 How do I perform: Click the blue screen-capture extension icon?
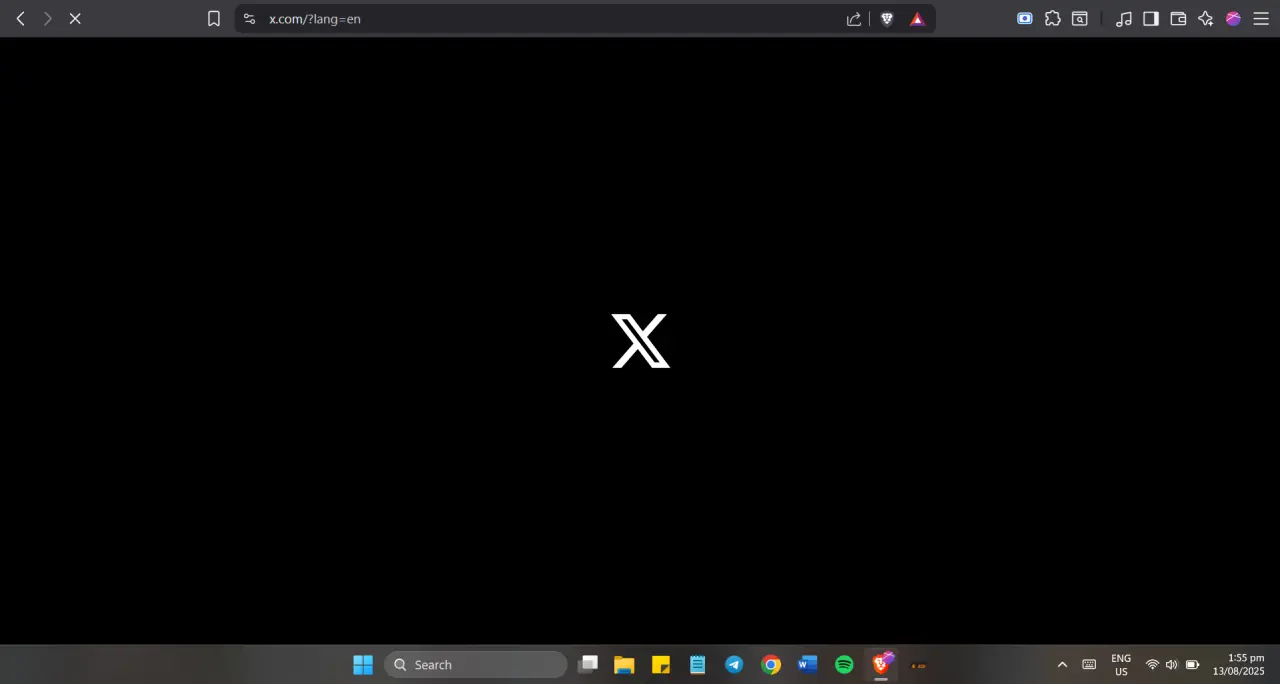coord(1025,18)
